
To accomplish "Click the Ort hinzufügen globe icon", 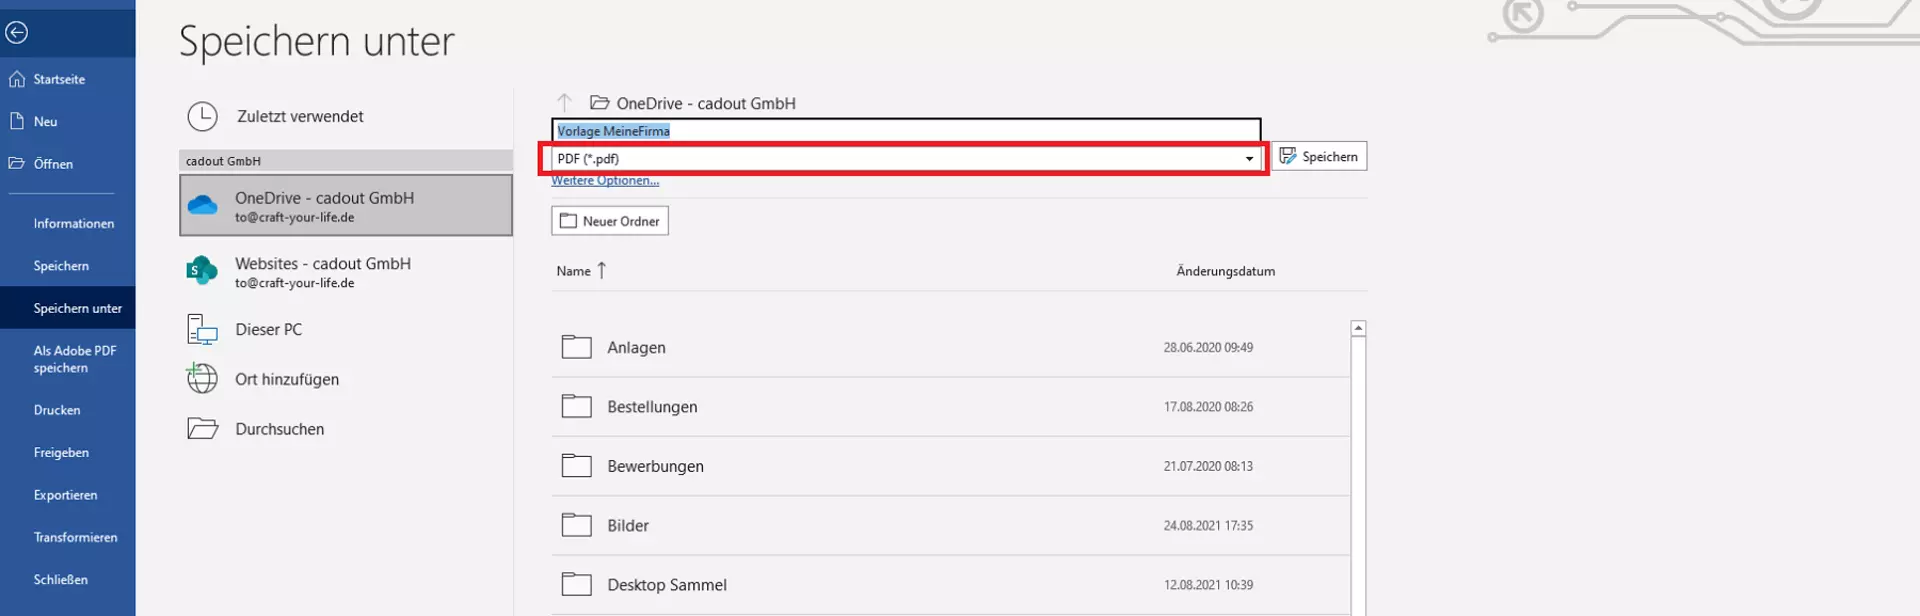I will coord(202,378).
